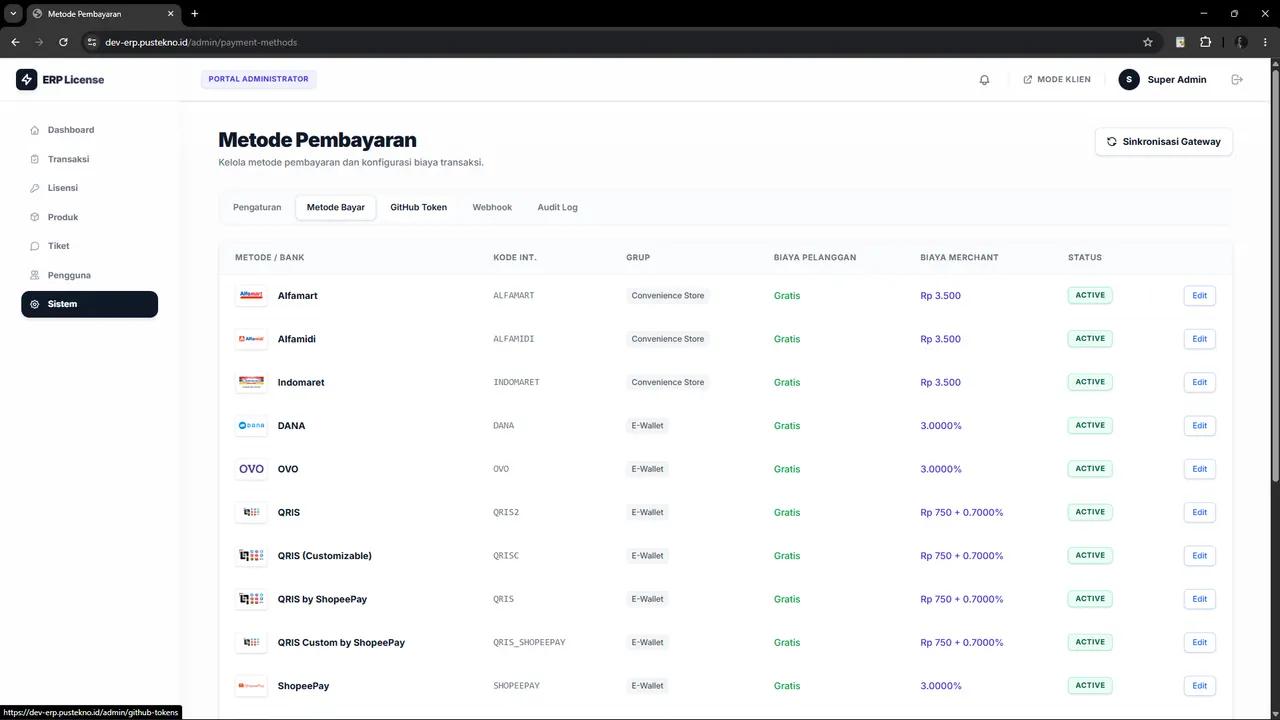Click the Indomaret logo thumbnail

pyautogui.click(x=251, y=382)
